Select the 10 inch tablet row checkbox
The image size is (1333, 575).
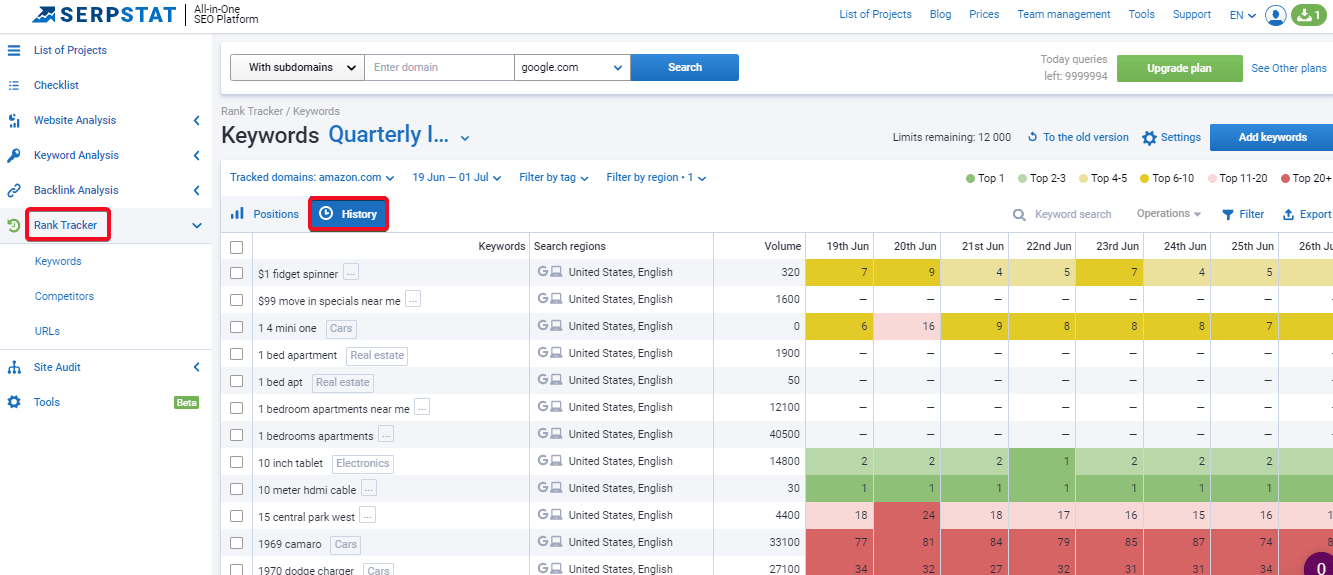[237, 462]
